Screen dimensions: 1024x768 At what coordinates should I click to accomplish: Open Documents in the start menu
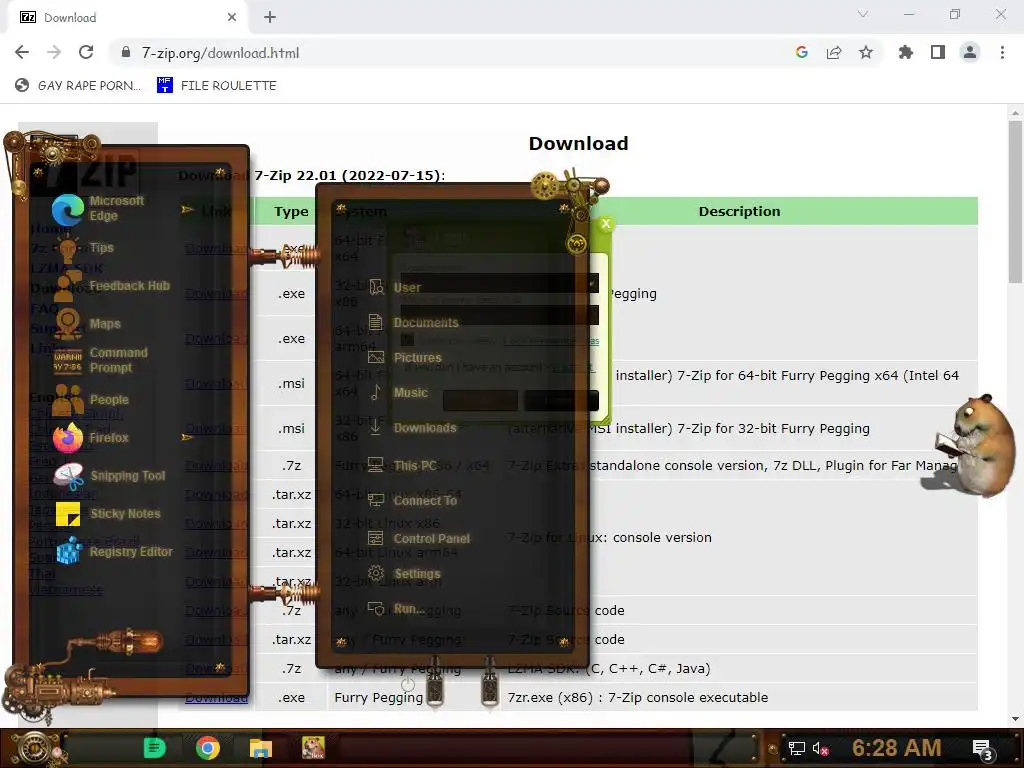coord(413,323)
